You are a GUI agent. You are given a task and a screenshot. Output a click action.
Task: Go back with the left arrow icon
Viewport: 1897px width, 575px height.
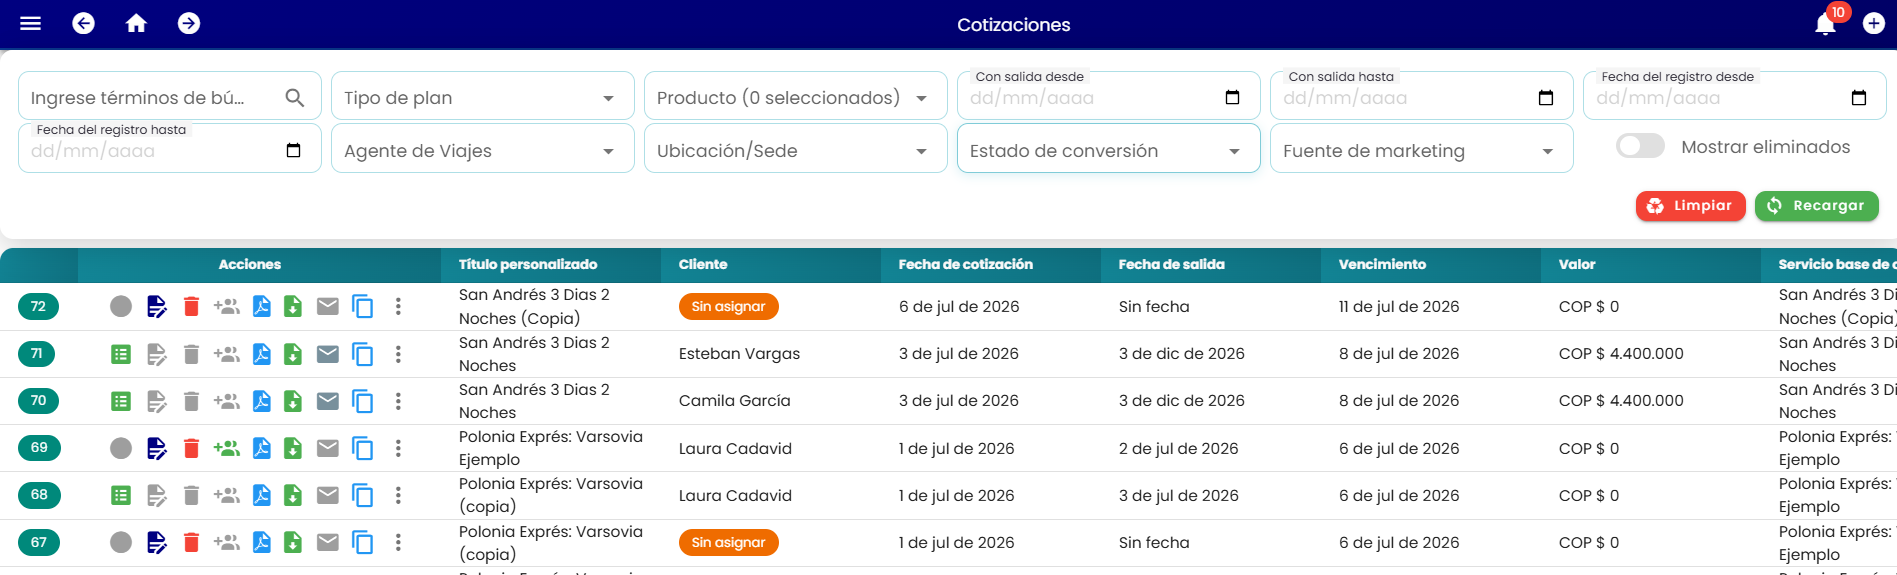[x=84, y=23]
